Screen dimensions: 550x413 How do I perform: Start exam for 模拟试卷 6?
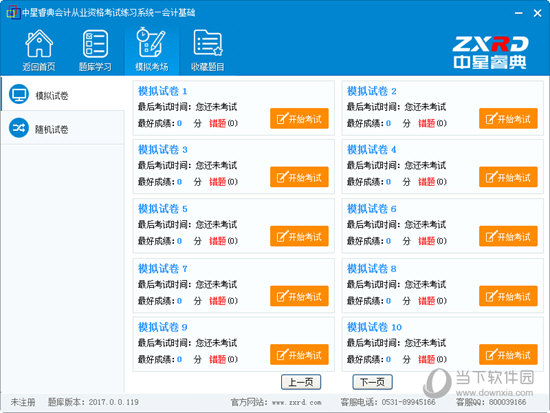[508, 237]
